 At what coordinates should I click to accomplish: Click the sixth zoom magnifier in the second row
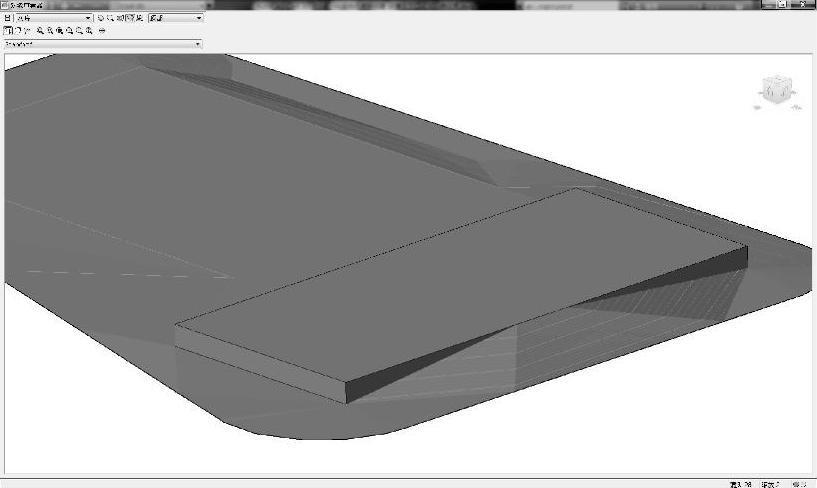89,31
